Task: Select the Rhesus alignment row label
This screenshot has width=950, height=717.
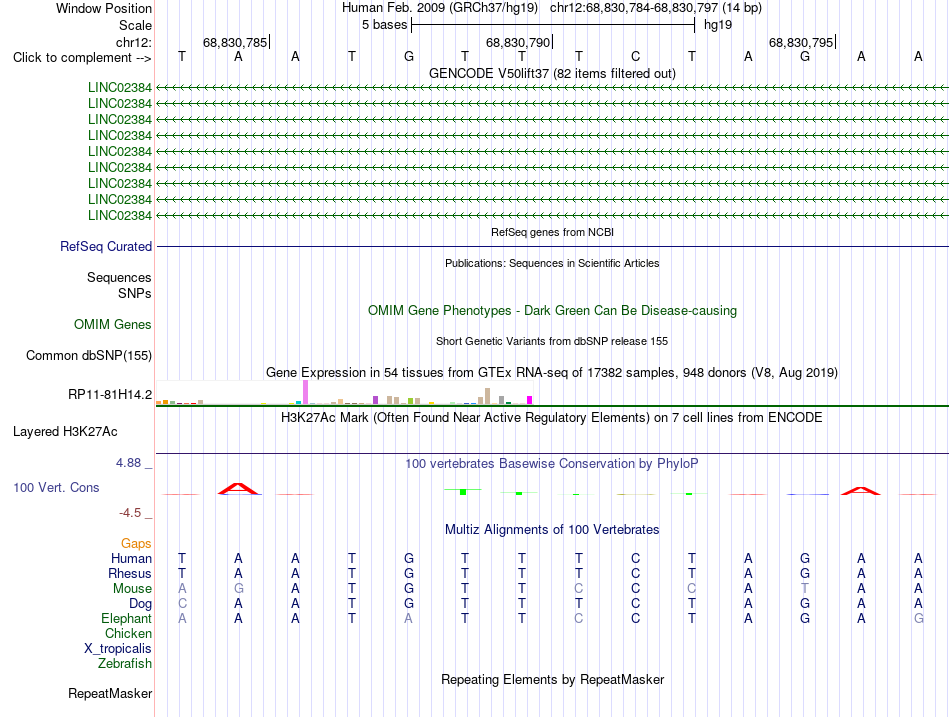Action: 130,573
